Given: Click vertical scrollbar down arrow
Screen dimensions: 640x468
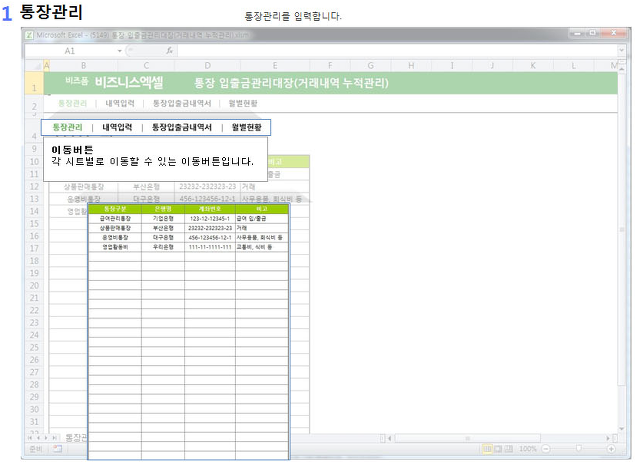Looking at the screenshot, I should point(622,429).
